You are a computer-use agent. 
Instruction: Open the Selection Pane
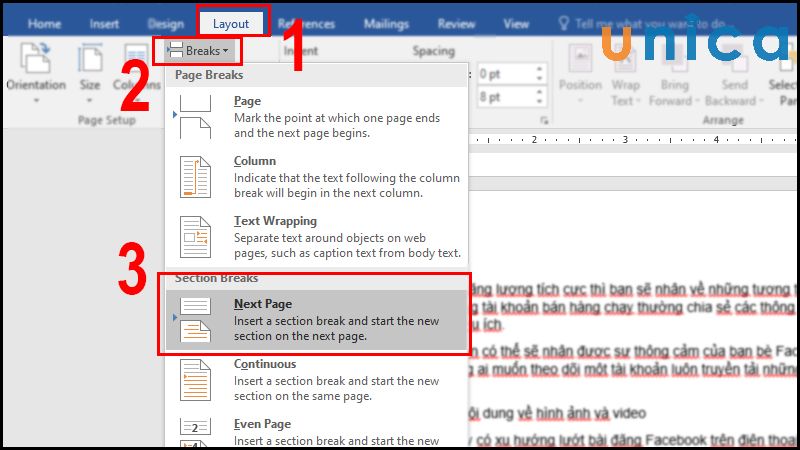[x=783, y=73]
